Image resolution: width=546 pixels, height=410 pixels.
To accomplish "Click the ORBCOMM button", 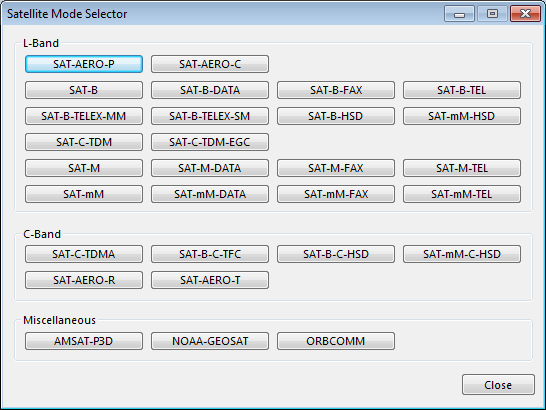I will pos(336,341).
